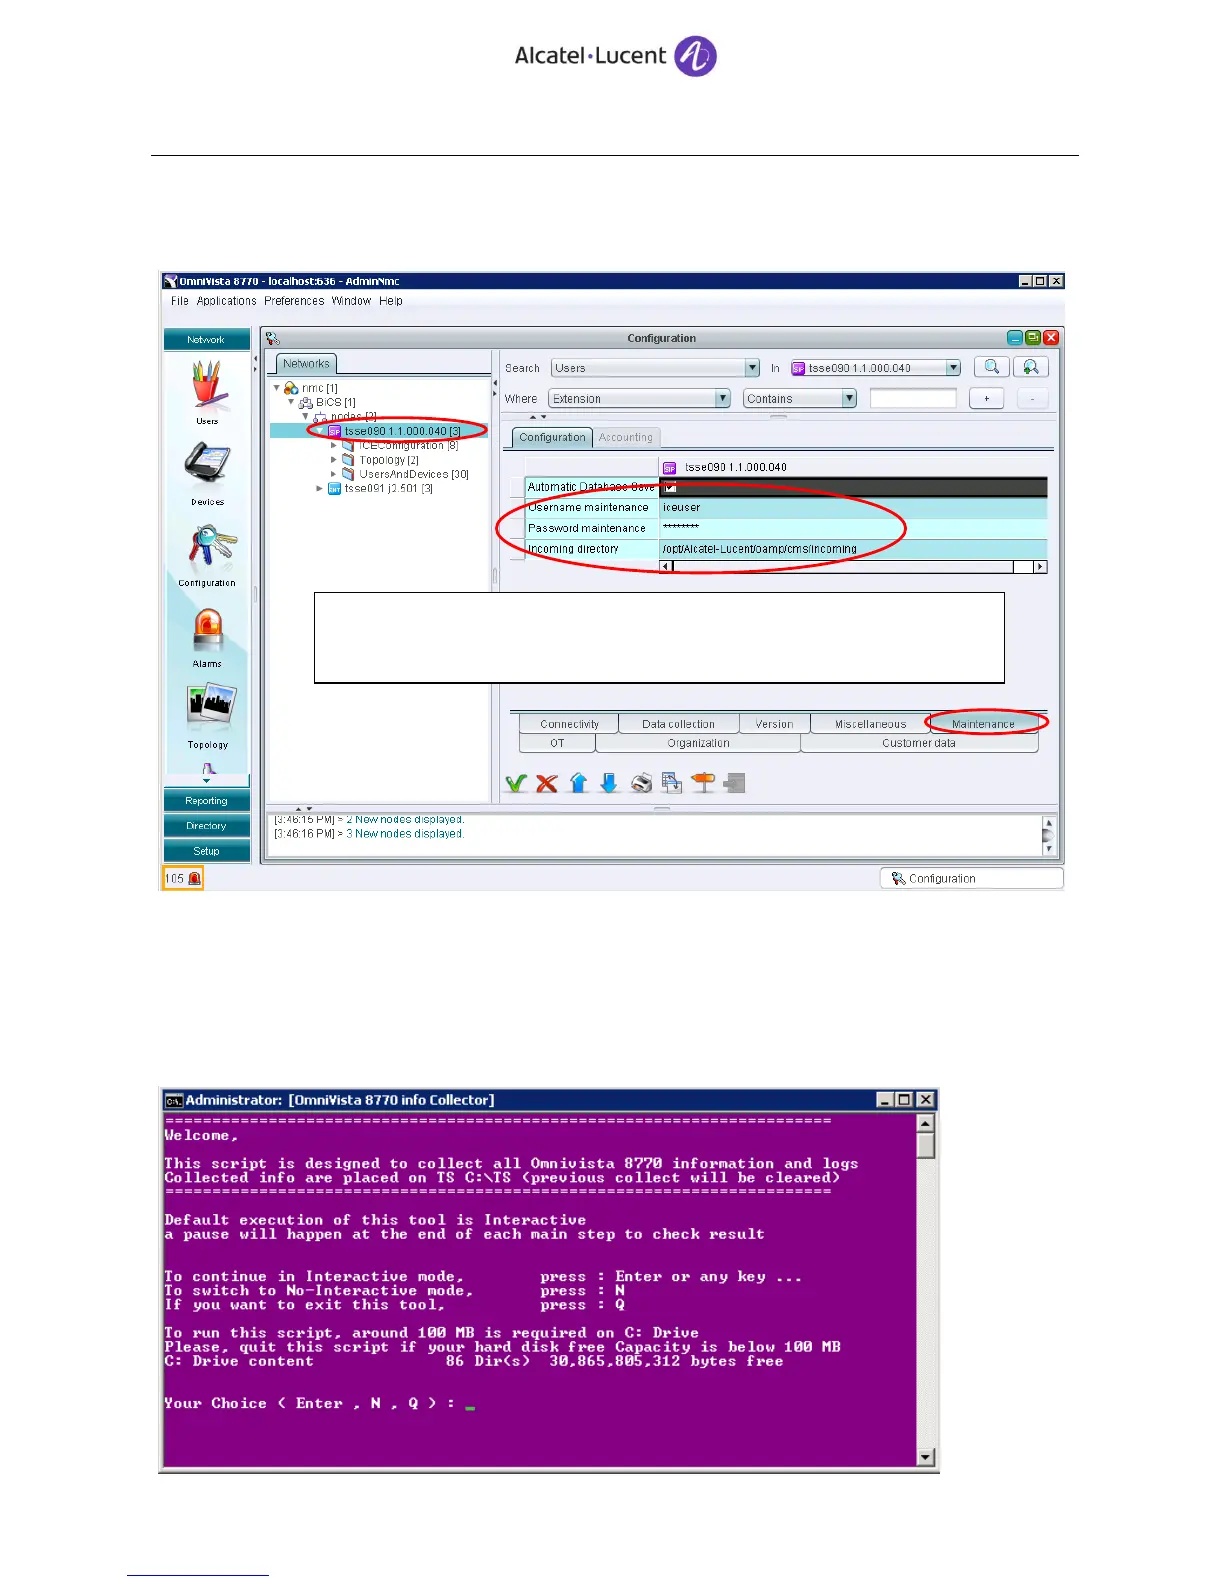Open the Window menu

[352, 301]
